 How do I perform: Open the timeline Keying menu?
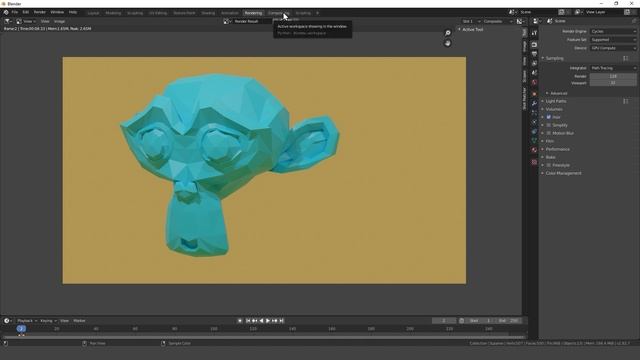pyautogui.click(x=48, y=321)
